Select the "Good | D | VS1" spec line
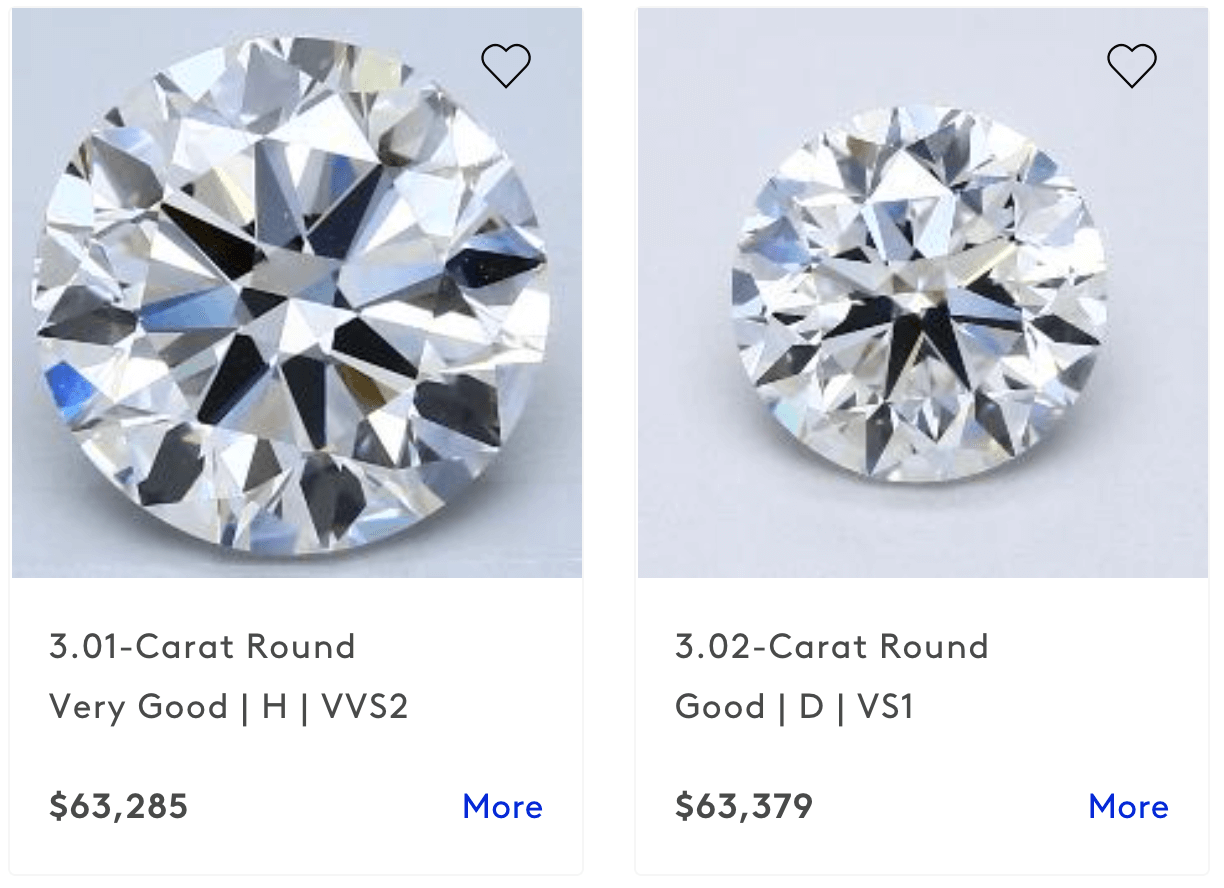The image size is (1224, 888). [x=795, y=708]
